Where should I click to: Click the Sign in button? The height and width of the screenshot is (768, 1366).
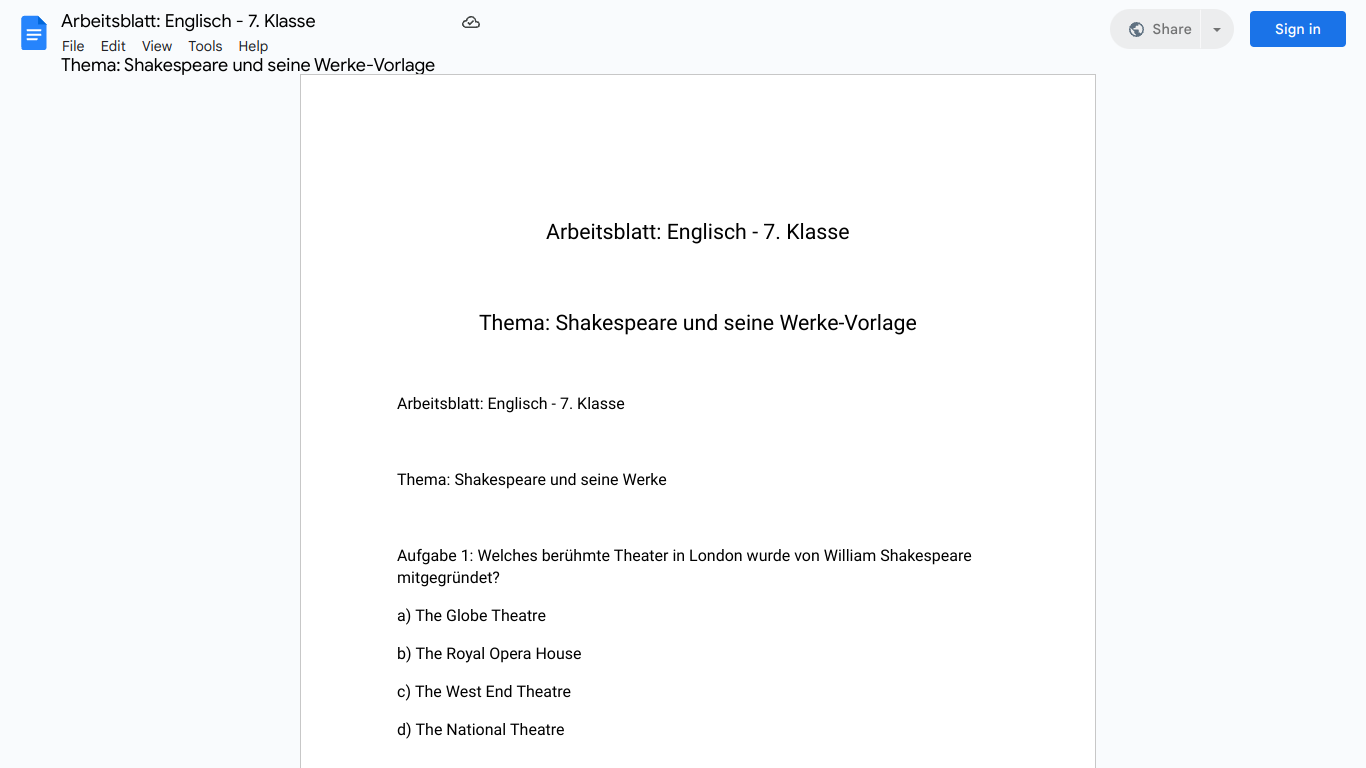pos(1297,29)
